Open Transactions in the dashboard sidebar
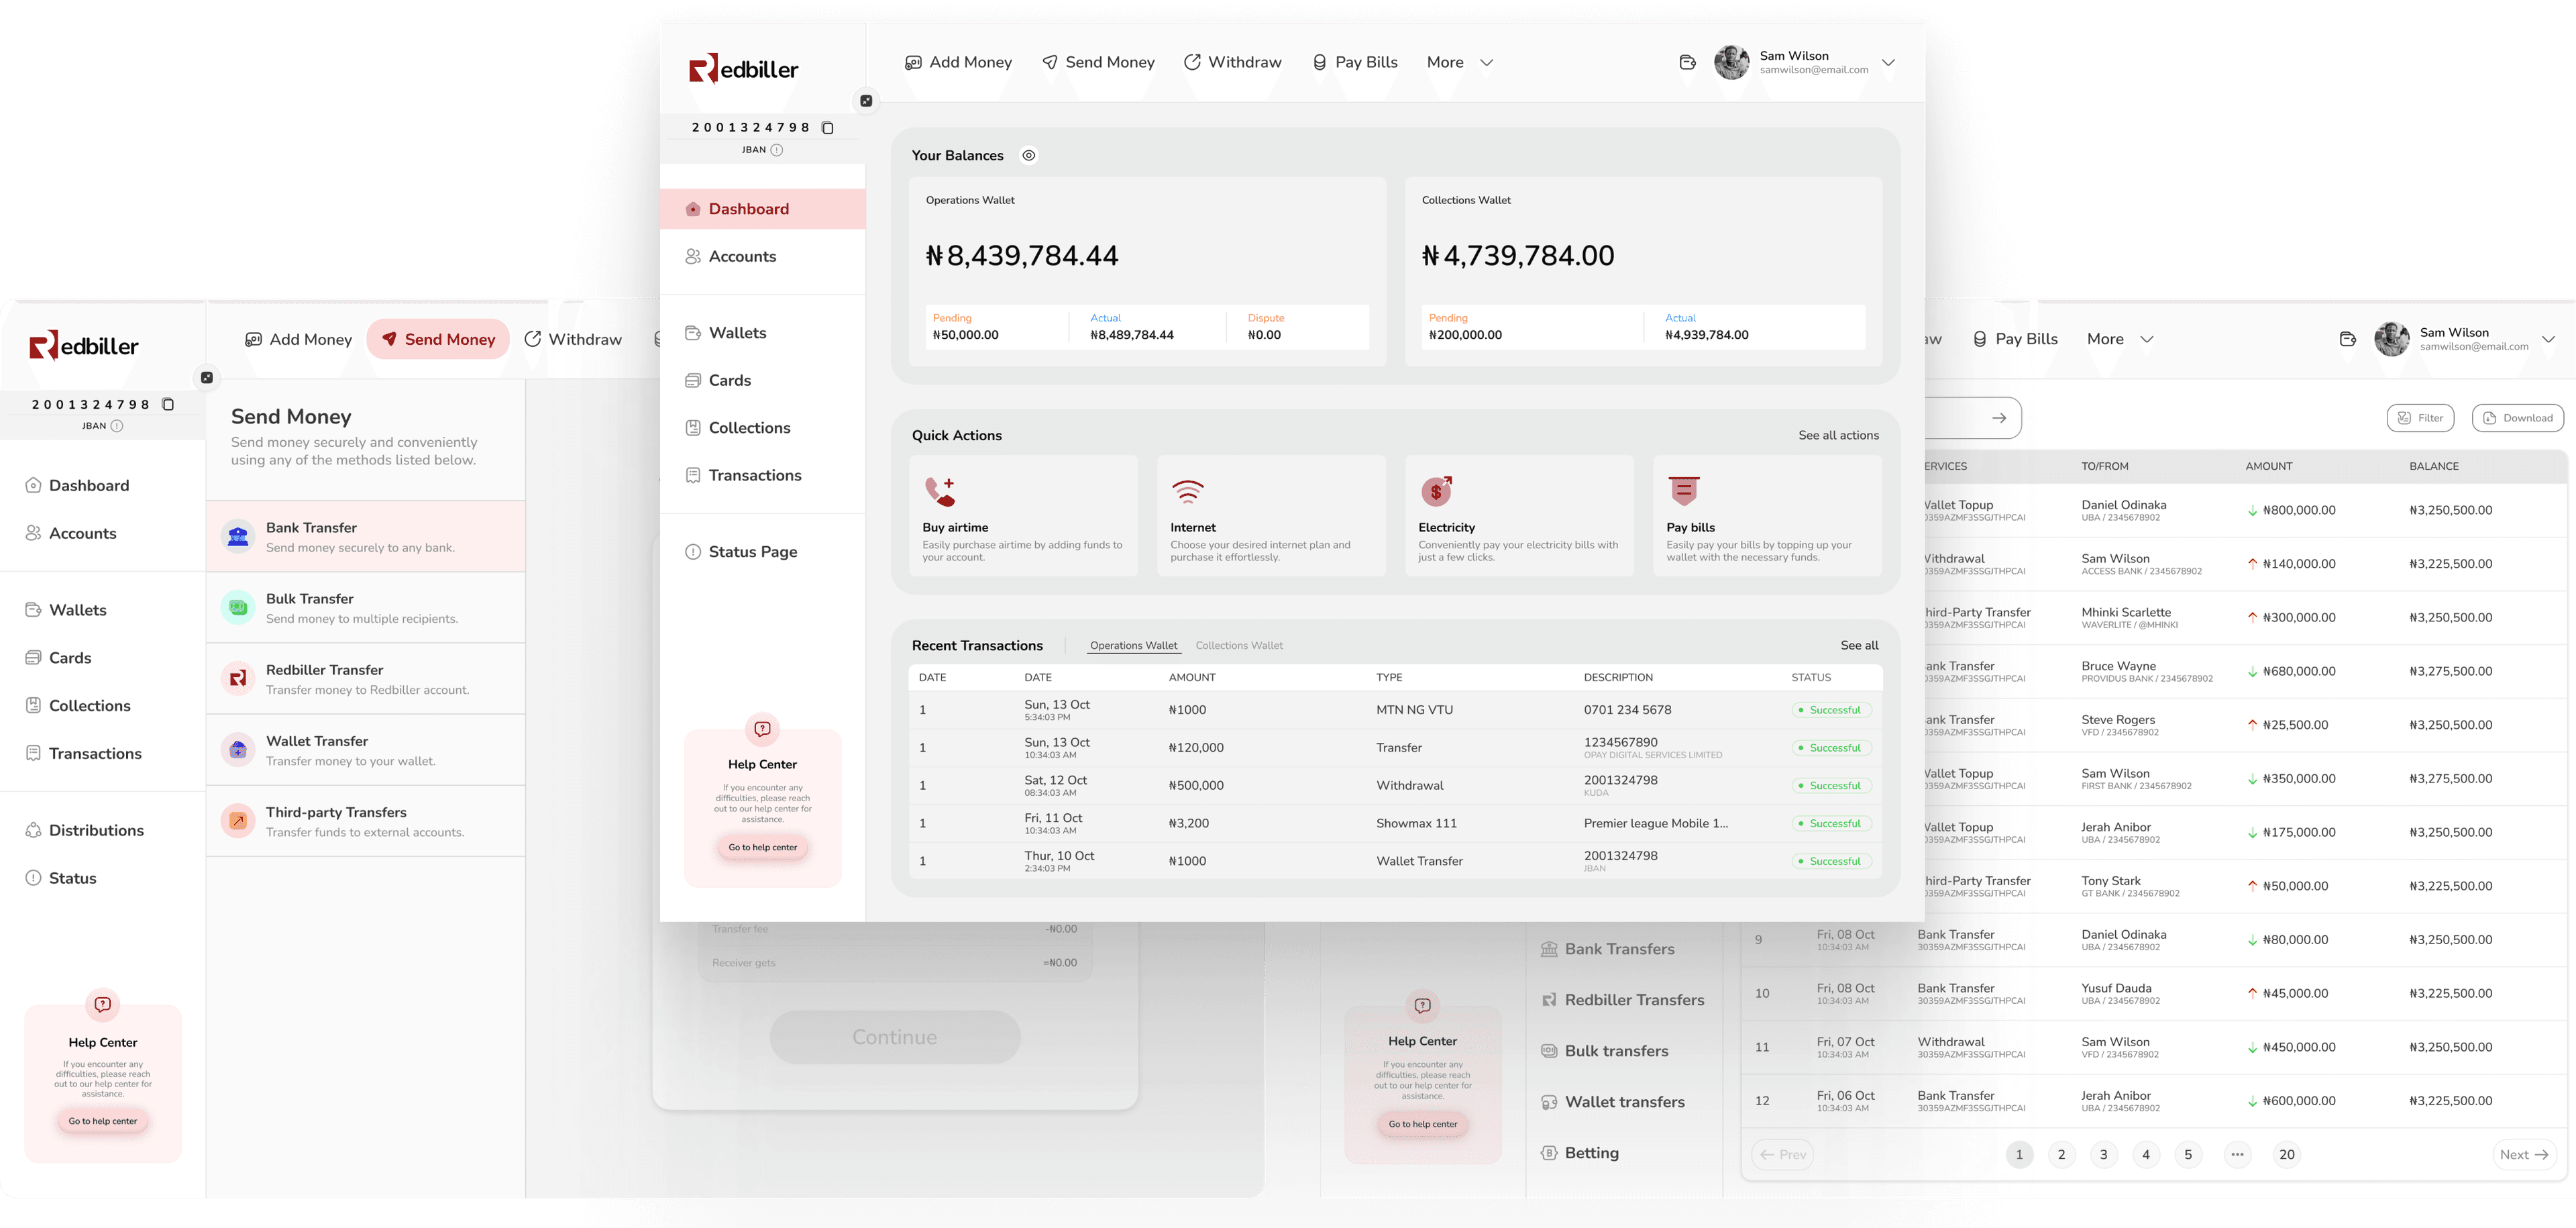The height and width of the screenshot is (1228, 2576). click(754, 475)
